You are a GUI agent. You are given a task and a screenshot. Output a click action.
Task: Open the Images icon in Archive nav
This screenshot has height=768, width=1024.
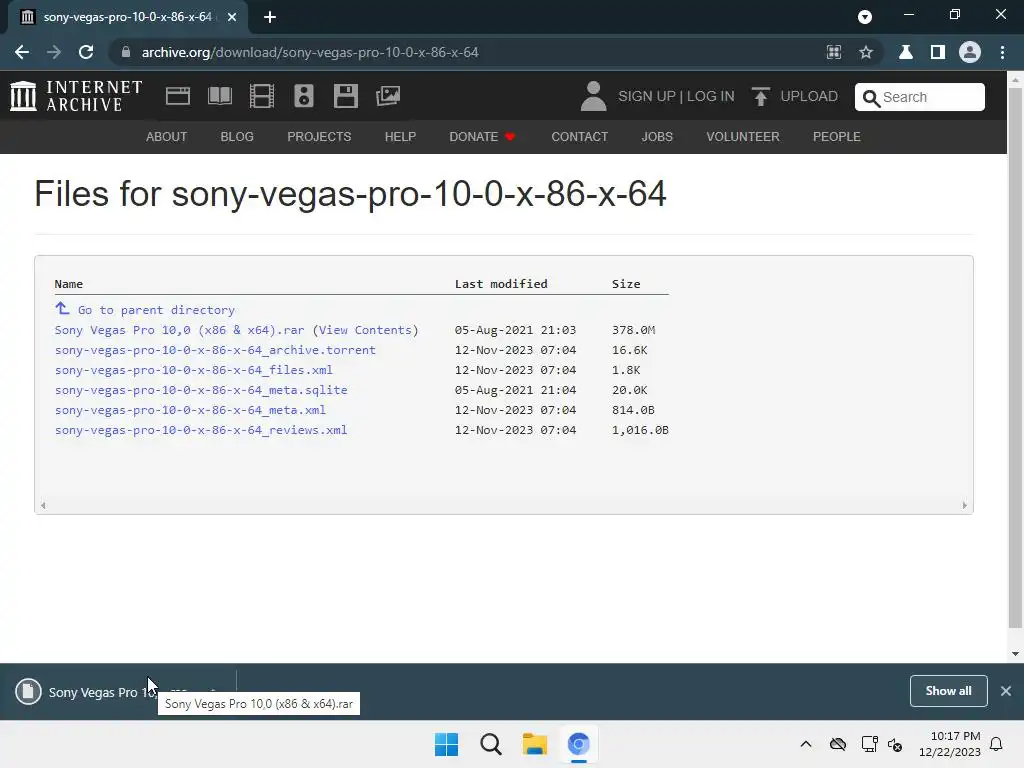point(388,96)
